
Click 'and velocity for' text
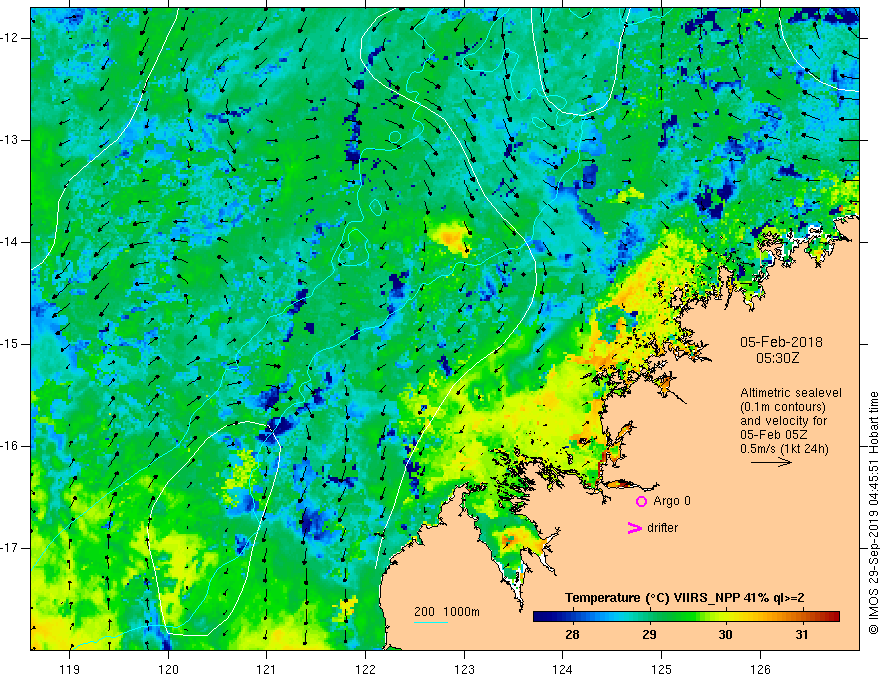pyautogui.click(x=783, y=421)
